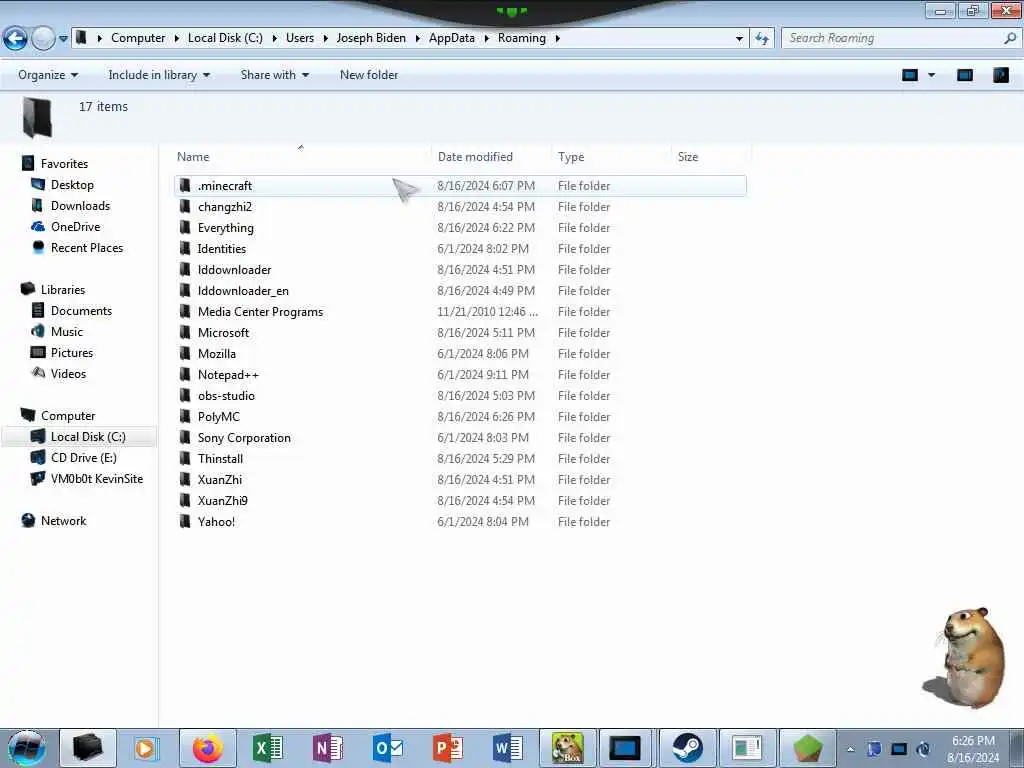Expand arrow after Users in breadcrumb
Image resolution: width=1024 pixels, height=768 pixels.
(325, 39)
